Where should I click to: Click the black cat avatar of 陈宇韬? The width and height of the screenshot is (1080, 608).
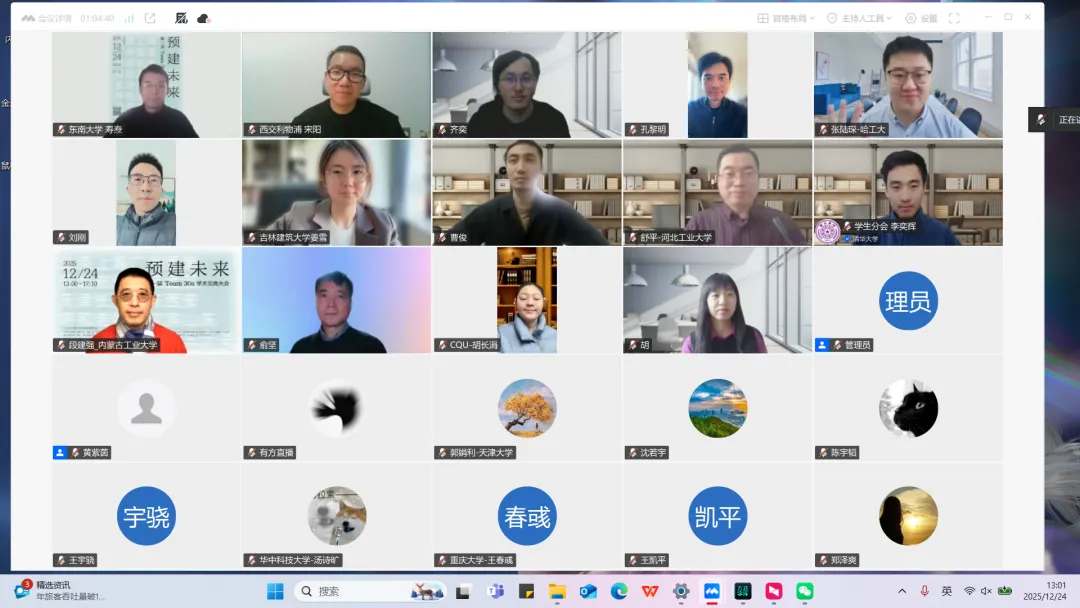pyautogui.click(x=908, y=408)
